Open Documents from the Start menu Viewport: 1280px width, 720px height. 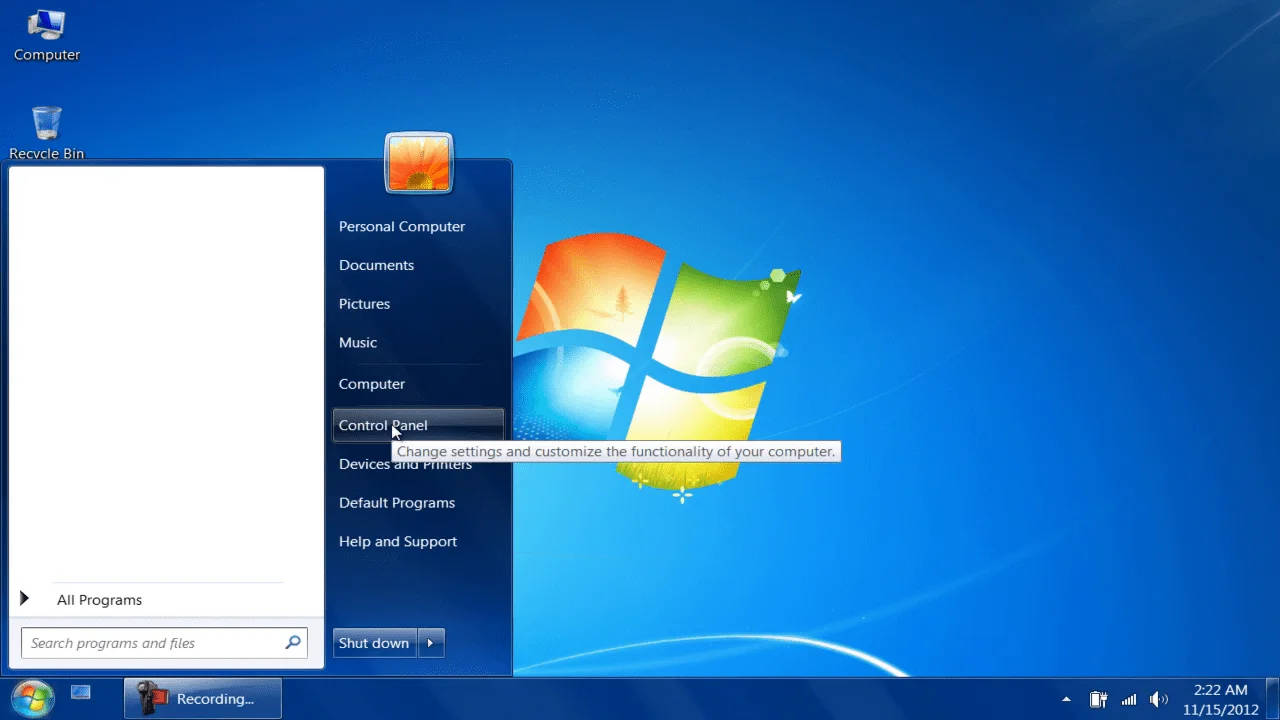pos(418,265)
